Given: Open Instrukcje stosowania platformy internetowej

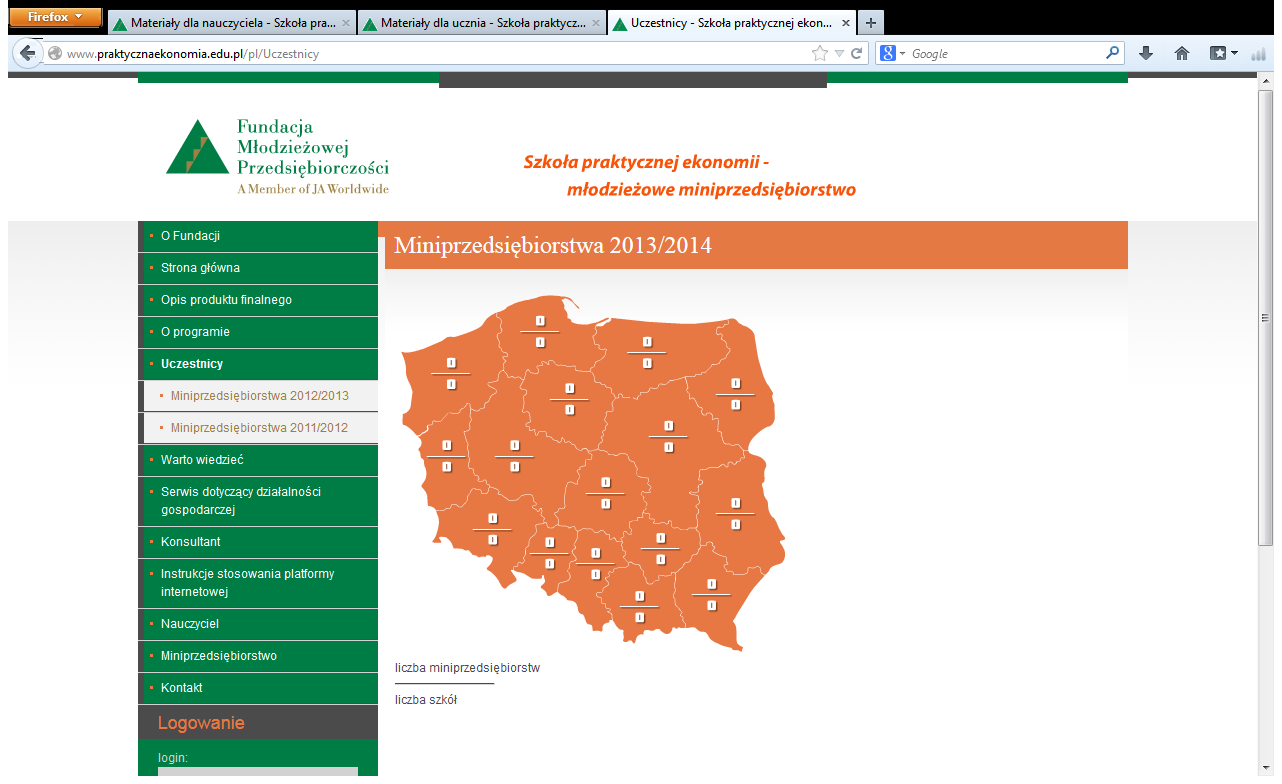Looking at the screenshot, I should click(x=258, y=583).
